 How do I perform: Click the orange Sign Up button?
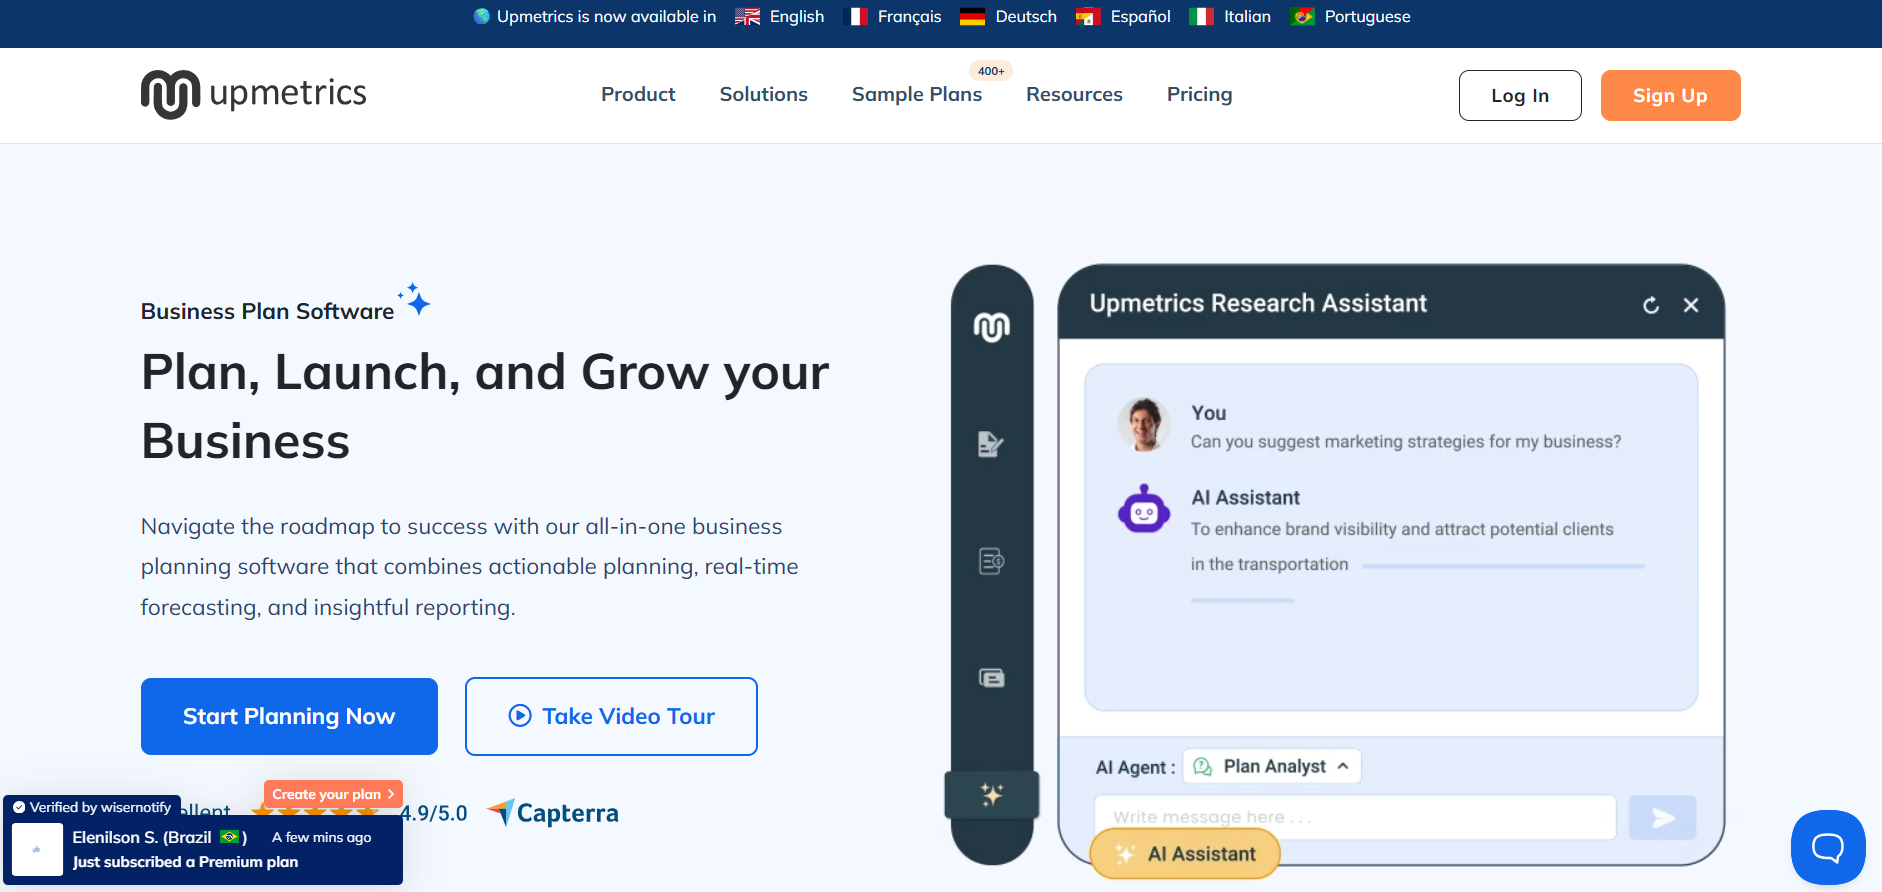tap(1670, 95)
